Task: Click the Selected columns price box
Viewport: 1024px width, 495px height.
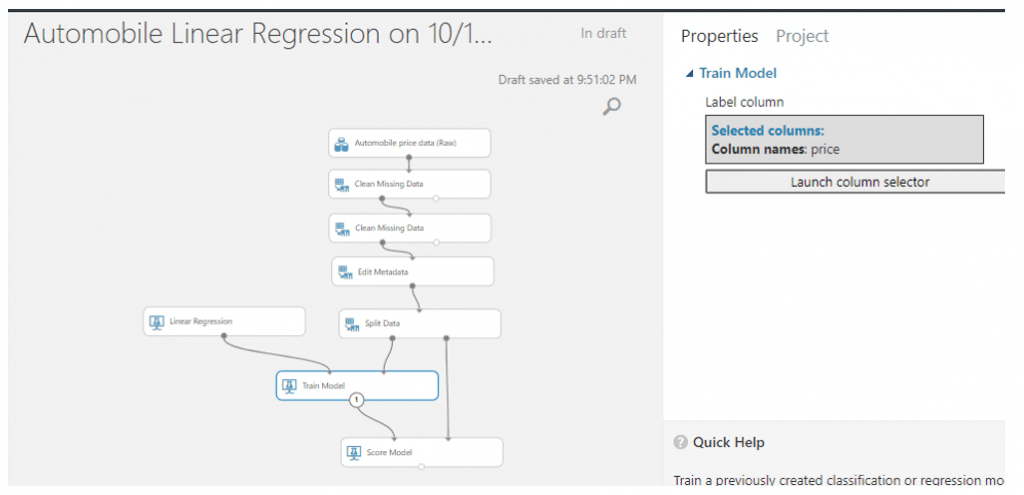Action: 844,139
